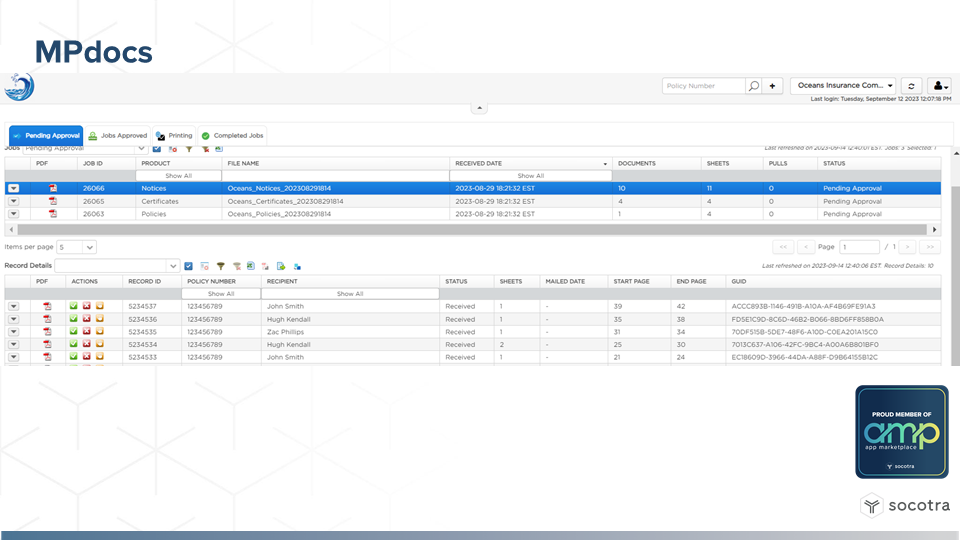The height and width of the screenshot is (540, 960).
Task: Open the PDF for job 26065
Action: (53, 201)
